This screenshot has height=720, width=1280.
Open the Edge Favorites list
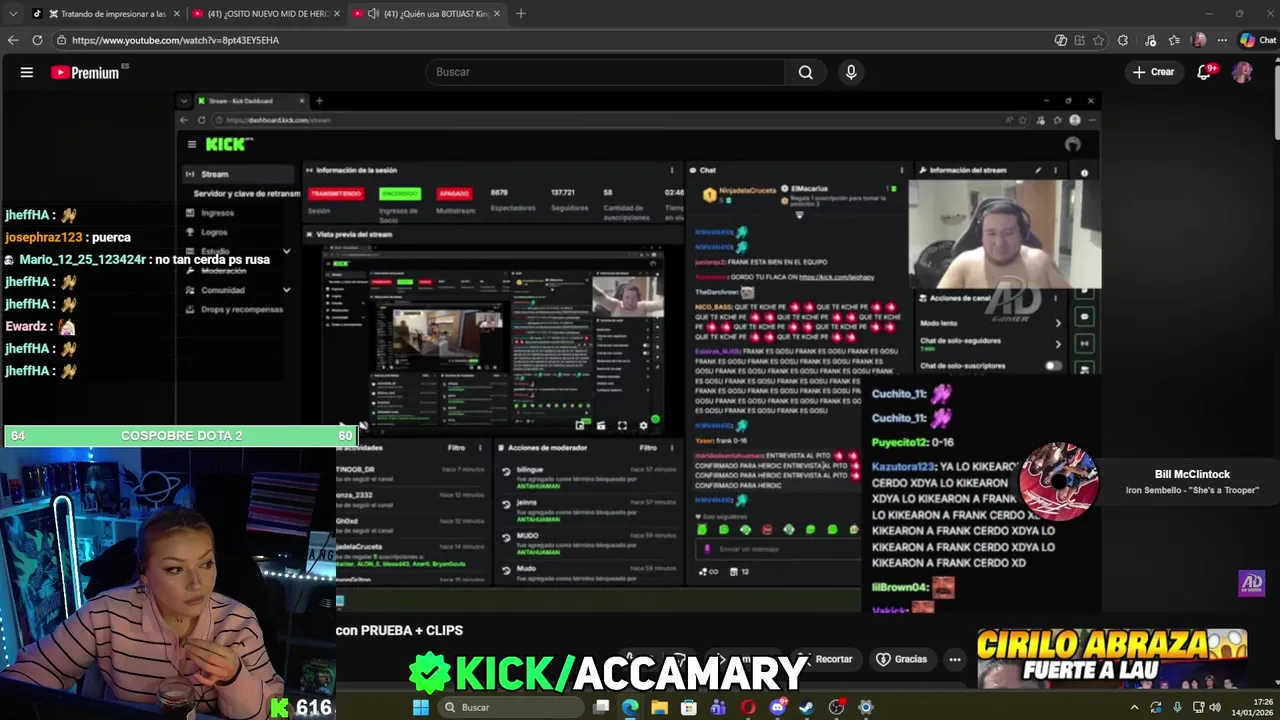pyautogui.click(x=1173, y=40)
